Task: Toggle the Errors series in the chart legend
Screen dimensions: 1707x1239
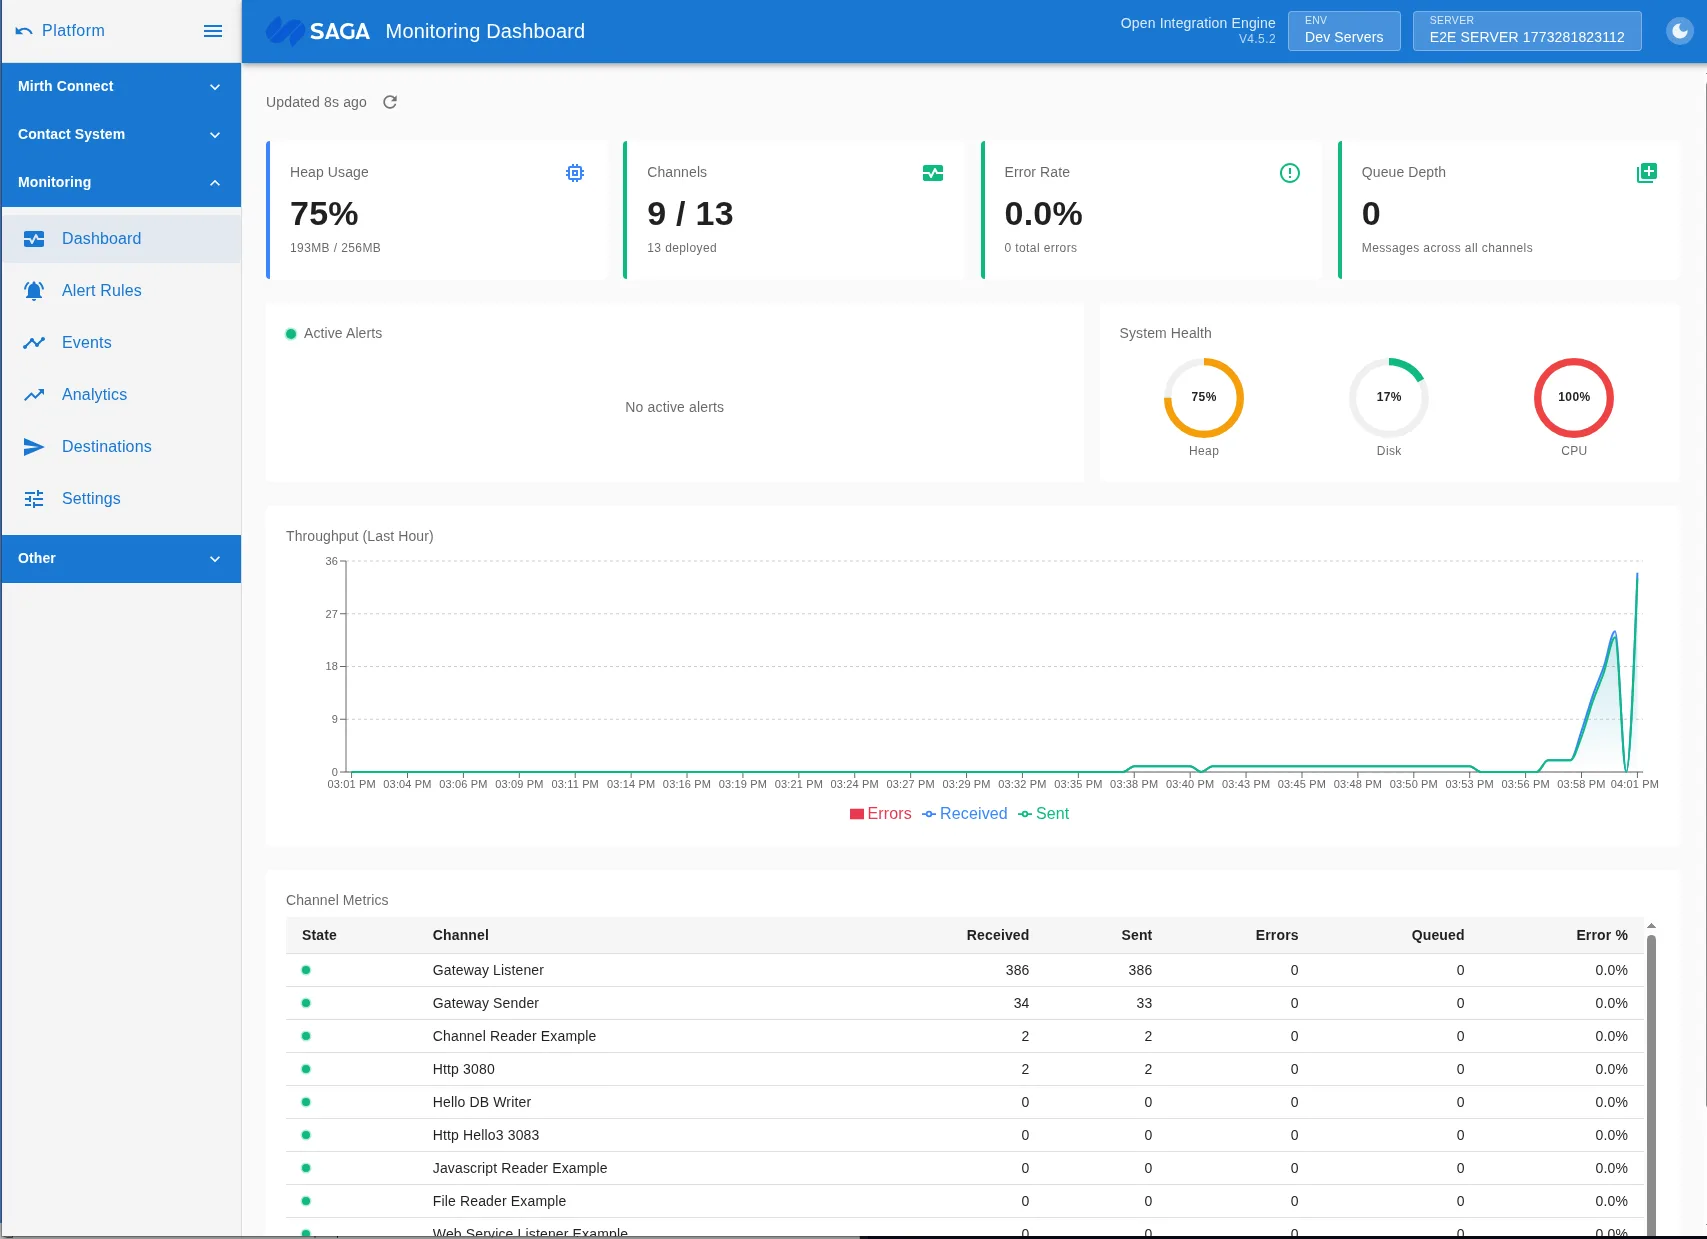Action: tap(881, 814)
